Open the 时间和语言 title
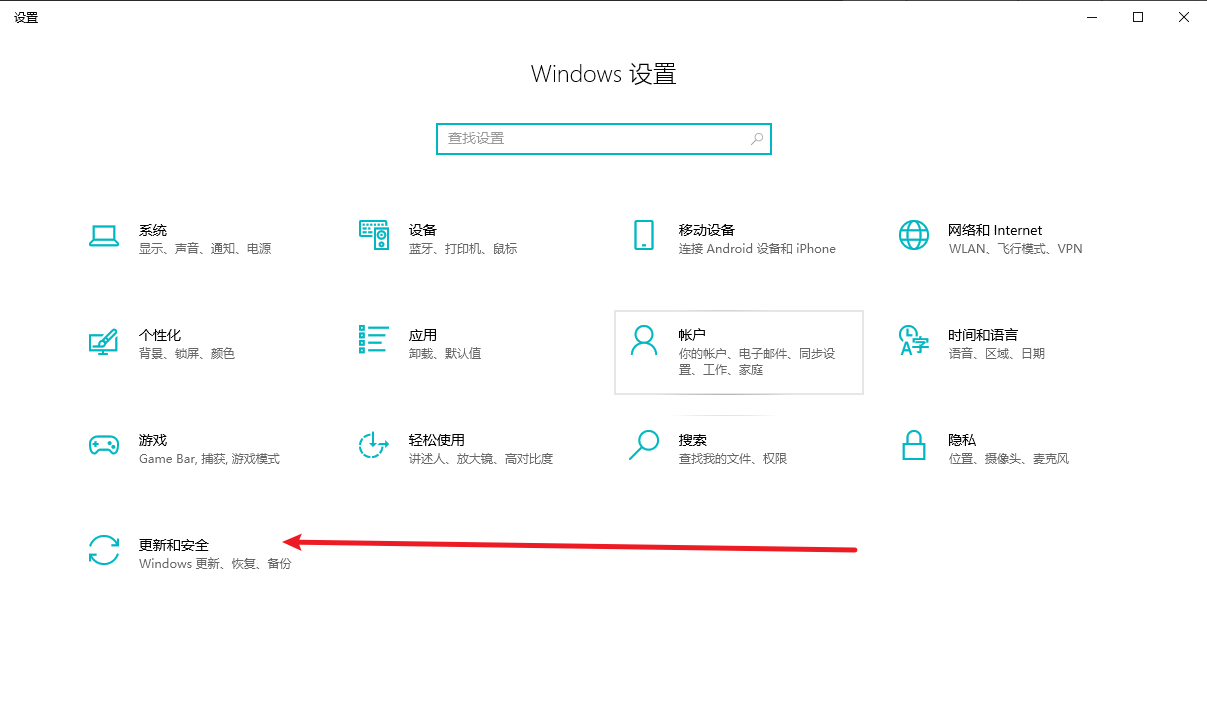Screen dimensions: 1207x707 tap(983, 335)
